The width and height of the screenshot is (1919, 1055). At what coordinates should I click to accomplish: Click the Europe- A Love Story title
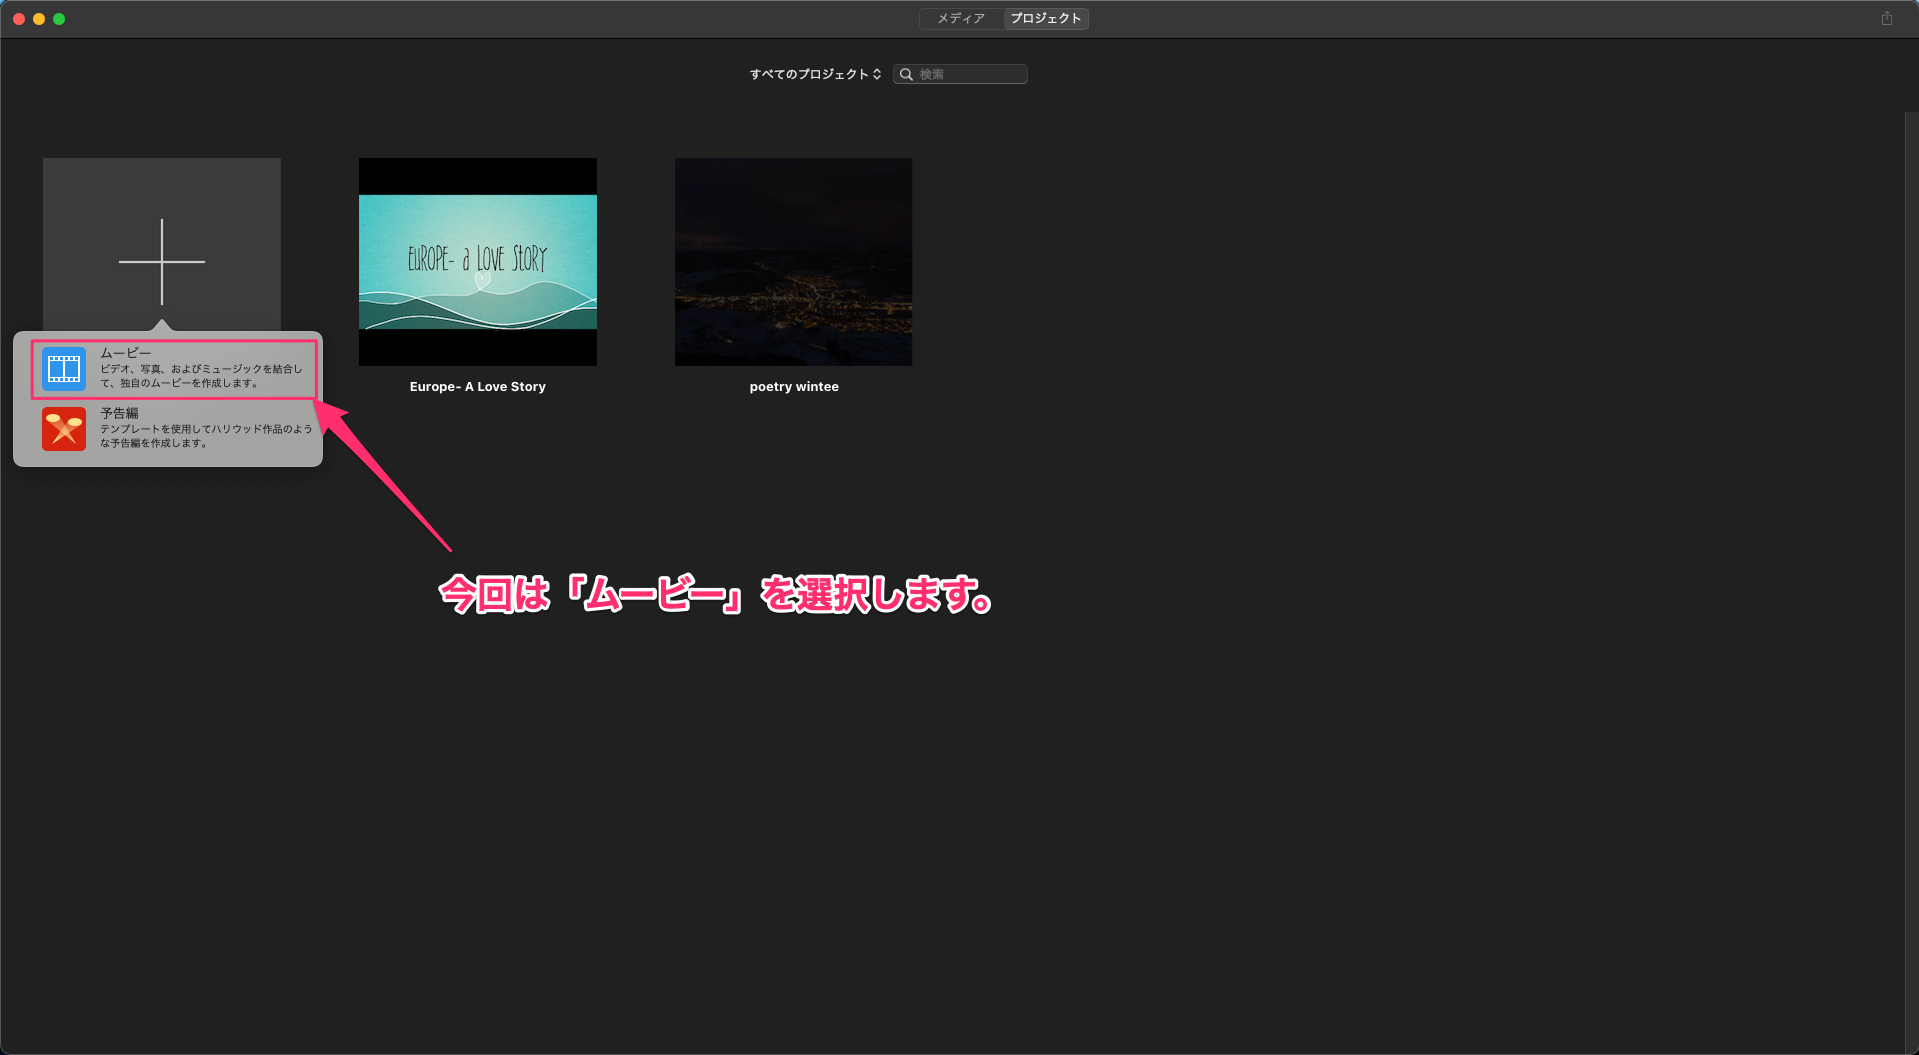[x=478, y=387]
